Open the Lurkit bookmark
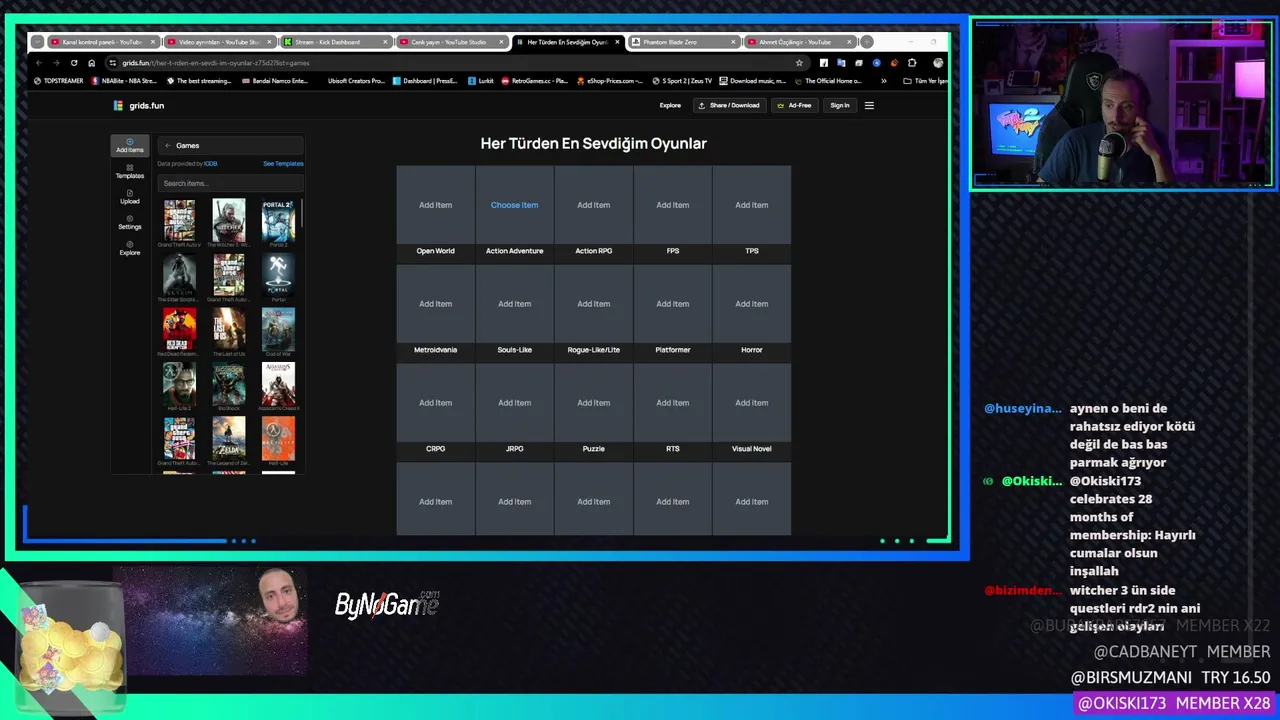Image resolution: width=1280 pixels, height=720 pixels. [481, 81]
